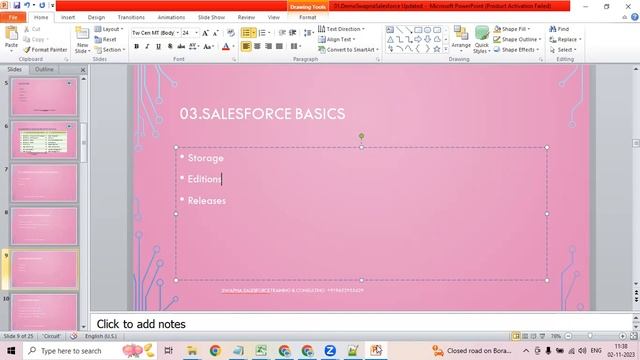Select the Isosceles Triangle shape
640x360 pixels.
click(x=390, y=39)
